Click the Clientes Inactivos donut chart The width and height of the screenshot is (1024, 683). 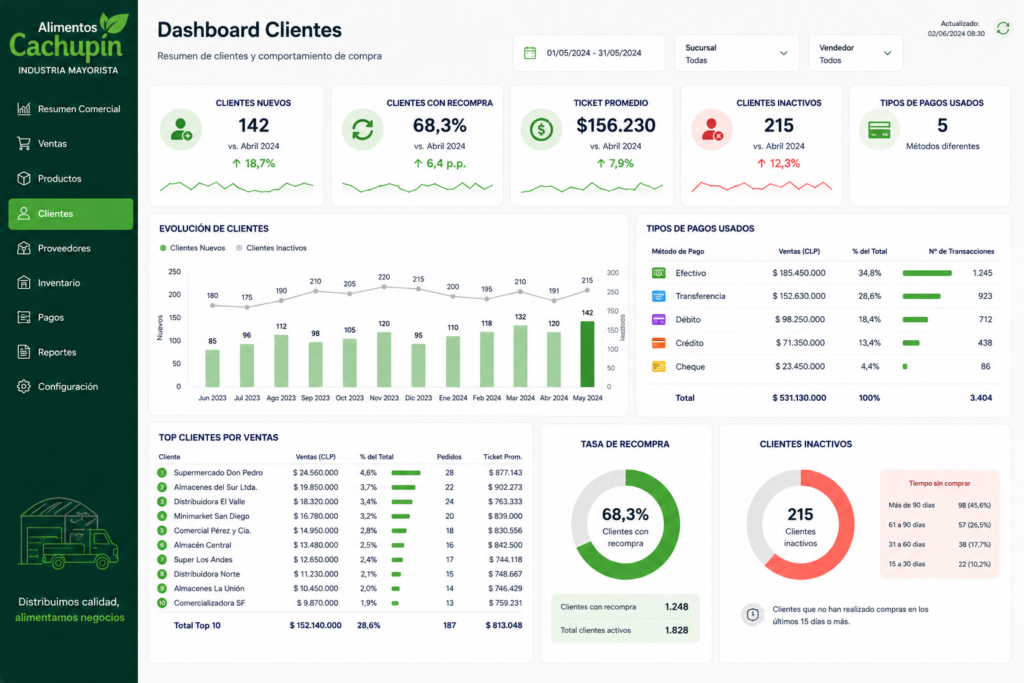coord(800,524)
